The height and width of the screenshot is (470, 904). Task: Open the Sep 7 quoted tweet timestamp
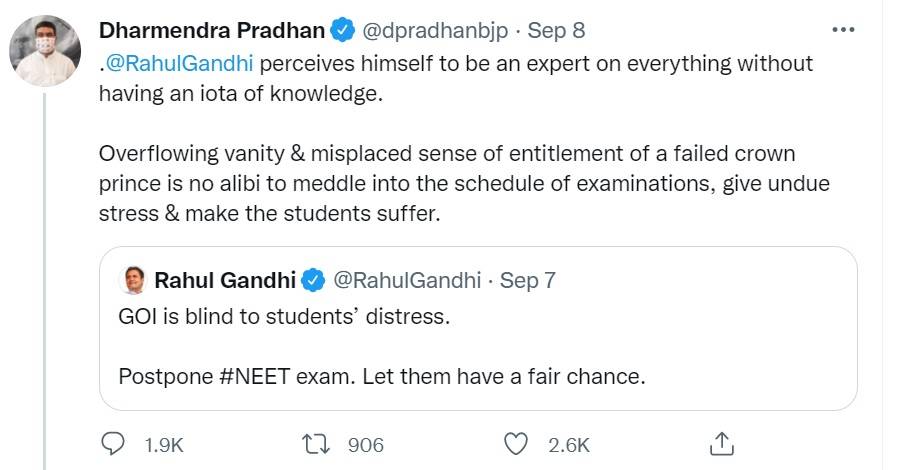(x=527, y=281)
